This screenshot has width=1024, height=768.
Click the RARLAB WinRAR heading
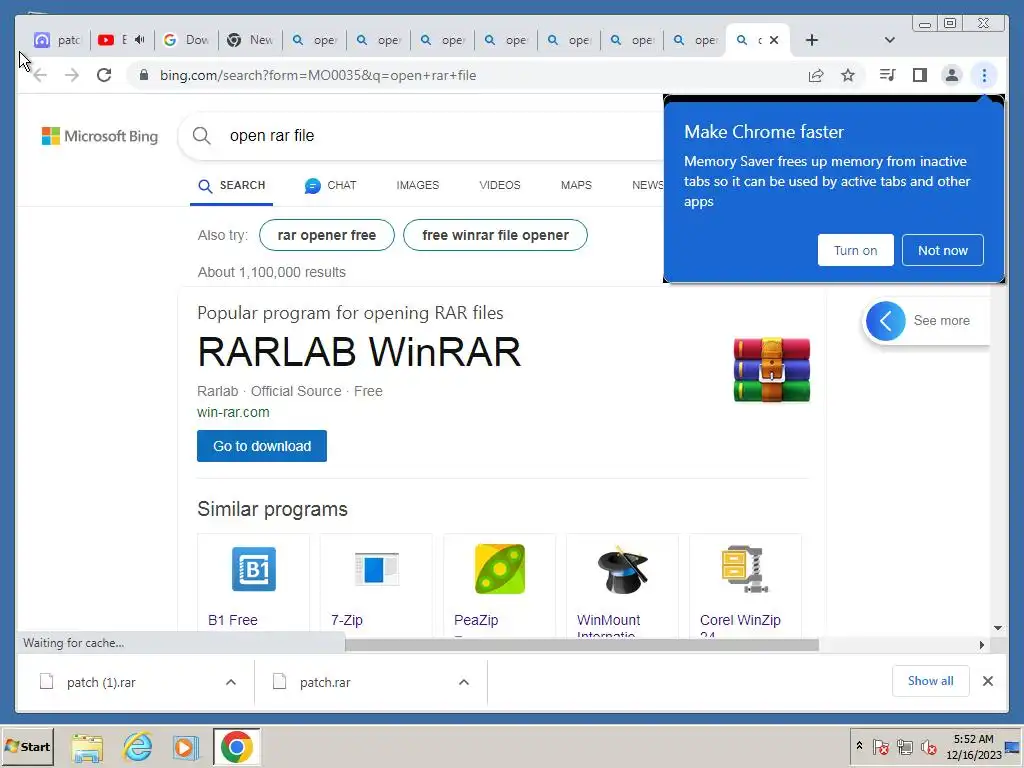point(359,352)
